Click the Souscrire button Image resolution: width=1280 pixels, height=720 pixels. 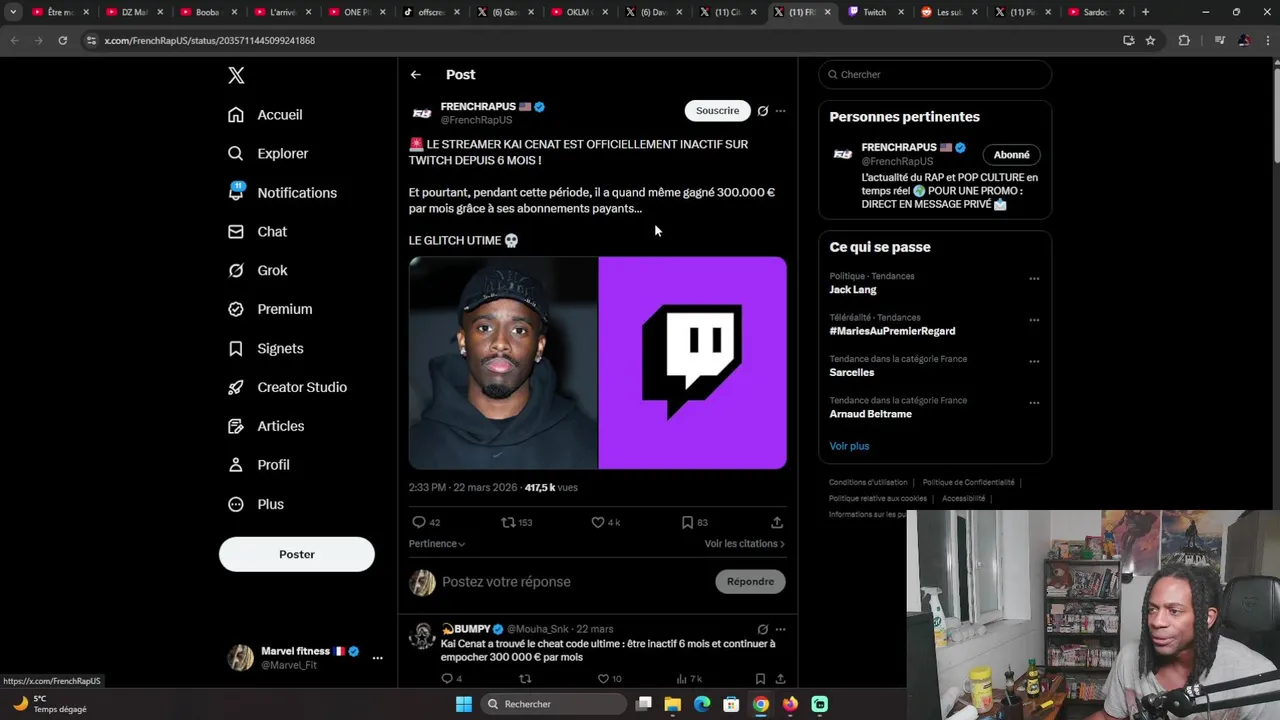pos(718,111)
